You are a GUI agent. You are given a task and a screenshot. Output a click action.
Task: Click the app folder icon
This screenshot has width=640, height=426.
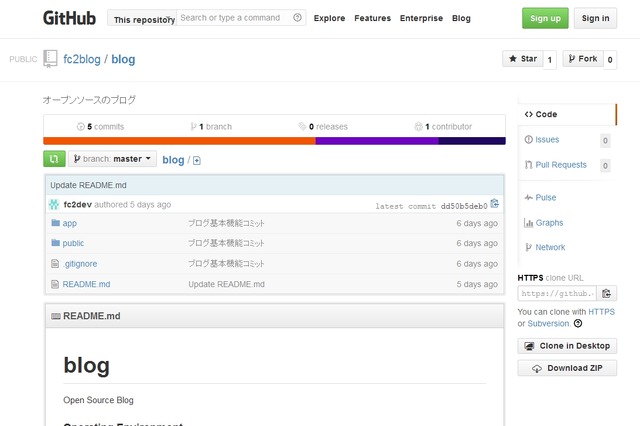click(x=56, y=223)
